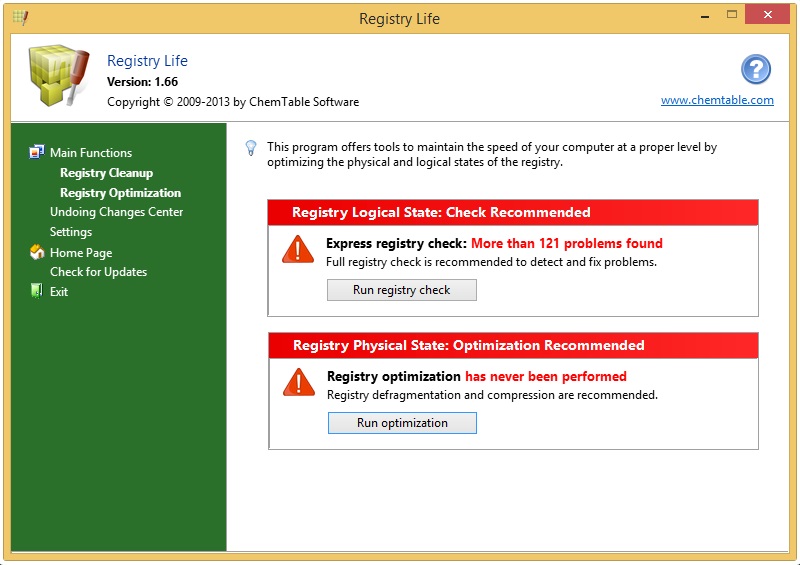The height and width of the screenshot is (565, 800).
Task: Click the title bar application icon
Action: [x=19, y=18]
